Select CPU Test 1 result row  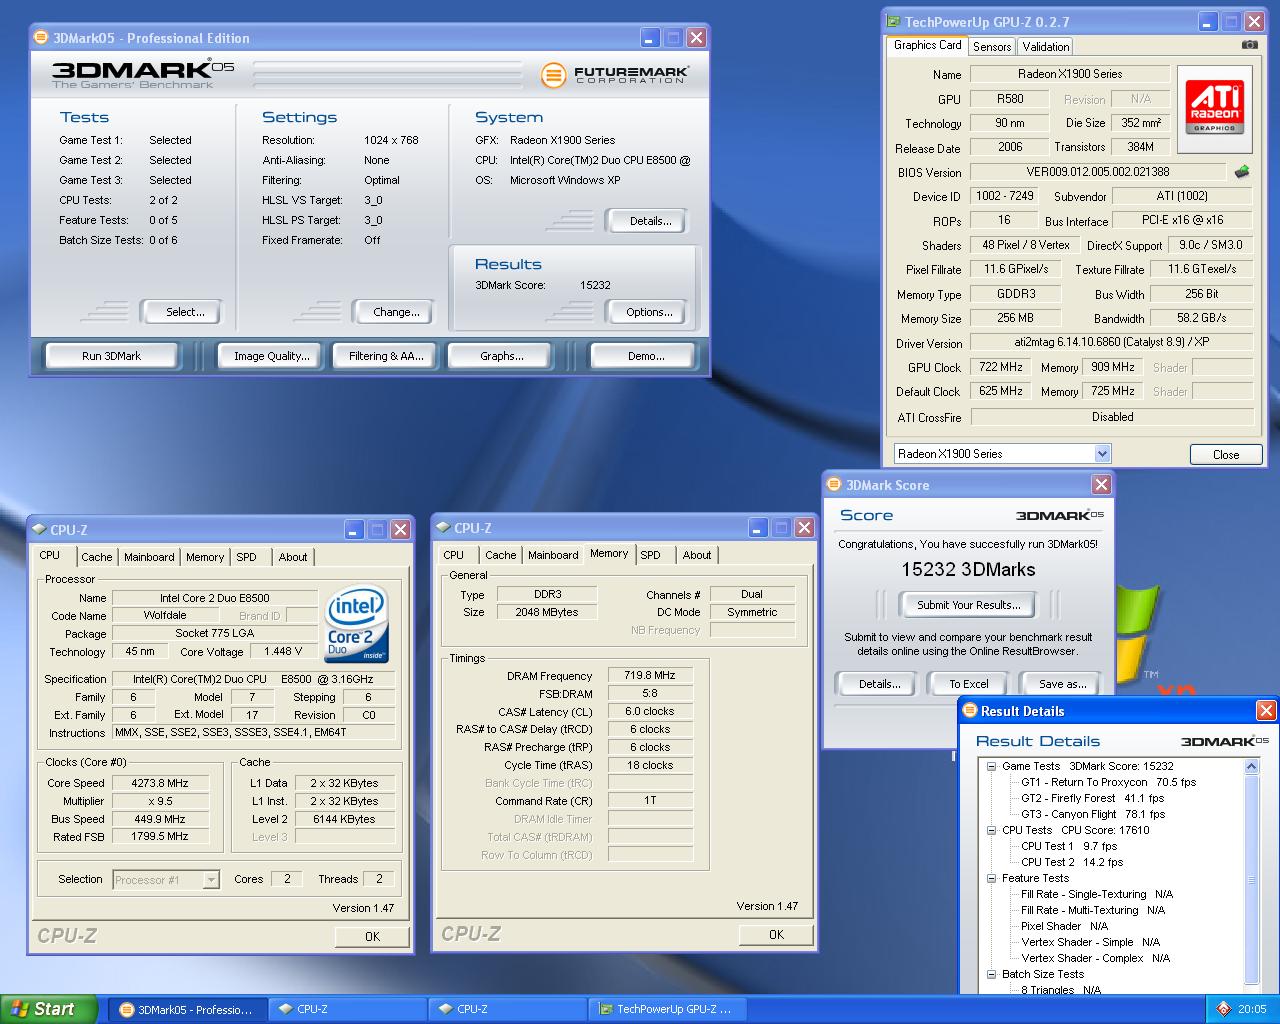click(x=1069, y=846)
